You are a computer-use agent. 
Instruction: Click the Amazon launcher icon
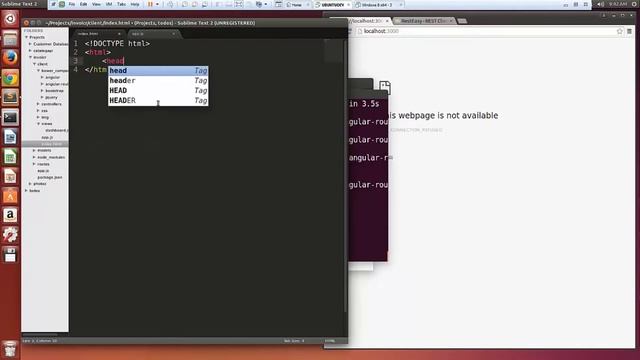coord(10,215)
